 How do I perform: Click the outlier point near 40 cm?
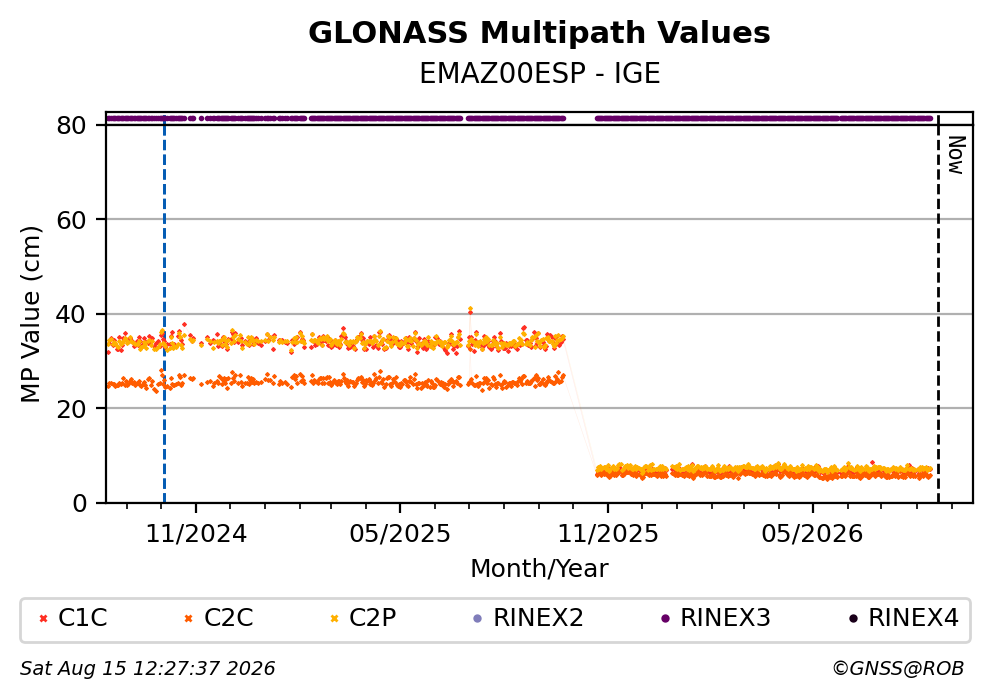470,310
